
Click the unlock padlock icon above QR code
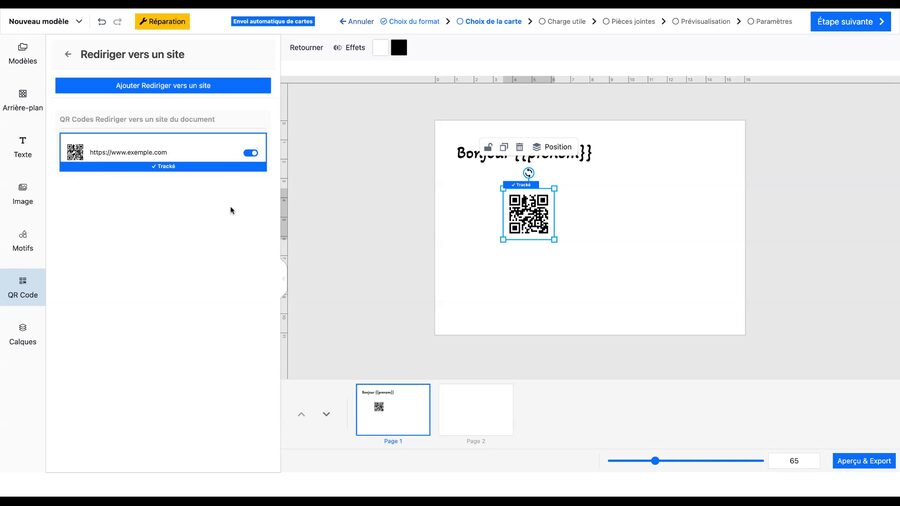488,147
